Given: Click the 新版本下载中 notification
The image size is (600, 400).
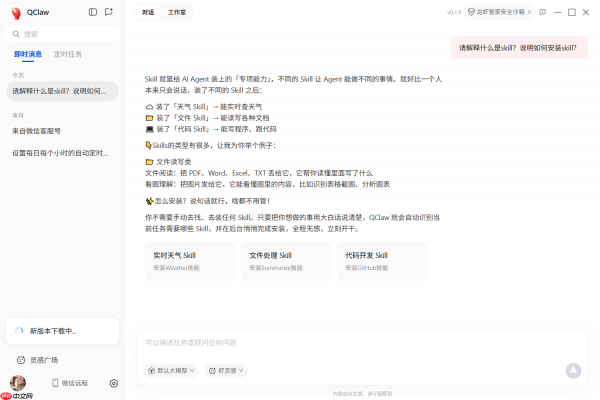Looking at the screenshot, I should [62, 331].
